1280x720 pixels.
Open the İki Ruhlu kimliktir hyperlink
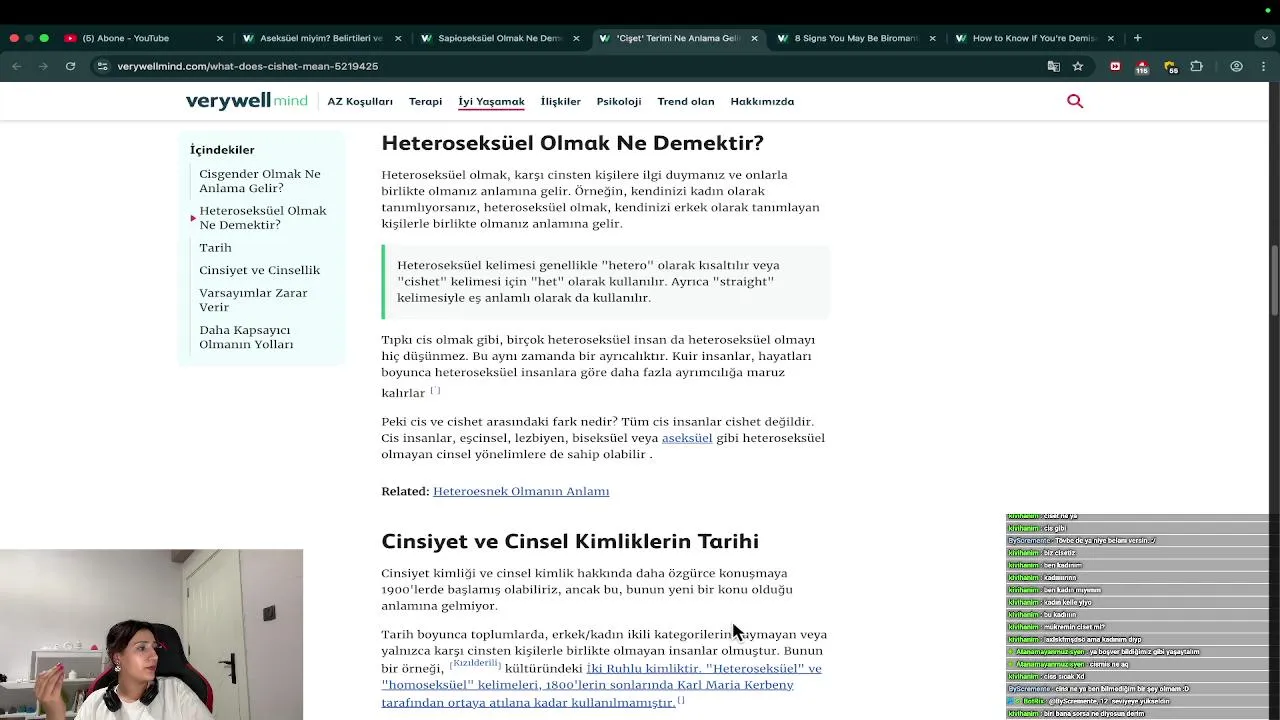click(x=645, y=668)
